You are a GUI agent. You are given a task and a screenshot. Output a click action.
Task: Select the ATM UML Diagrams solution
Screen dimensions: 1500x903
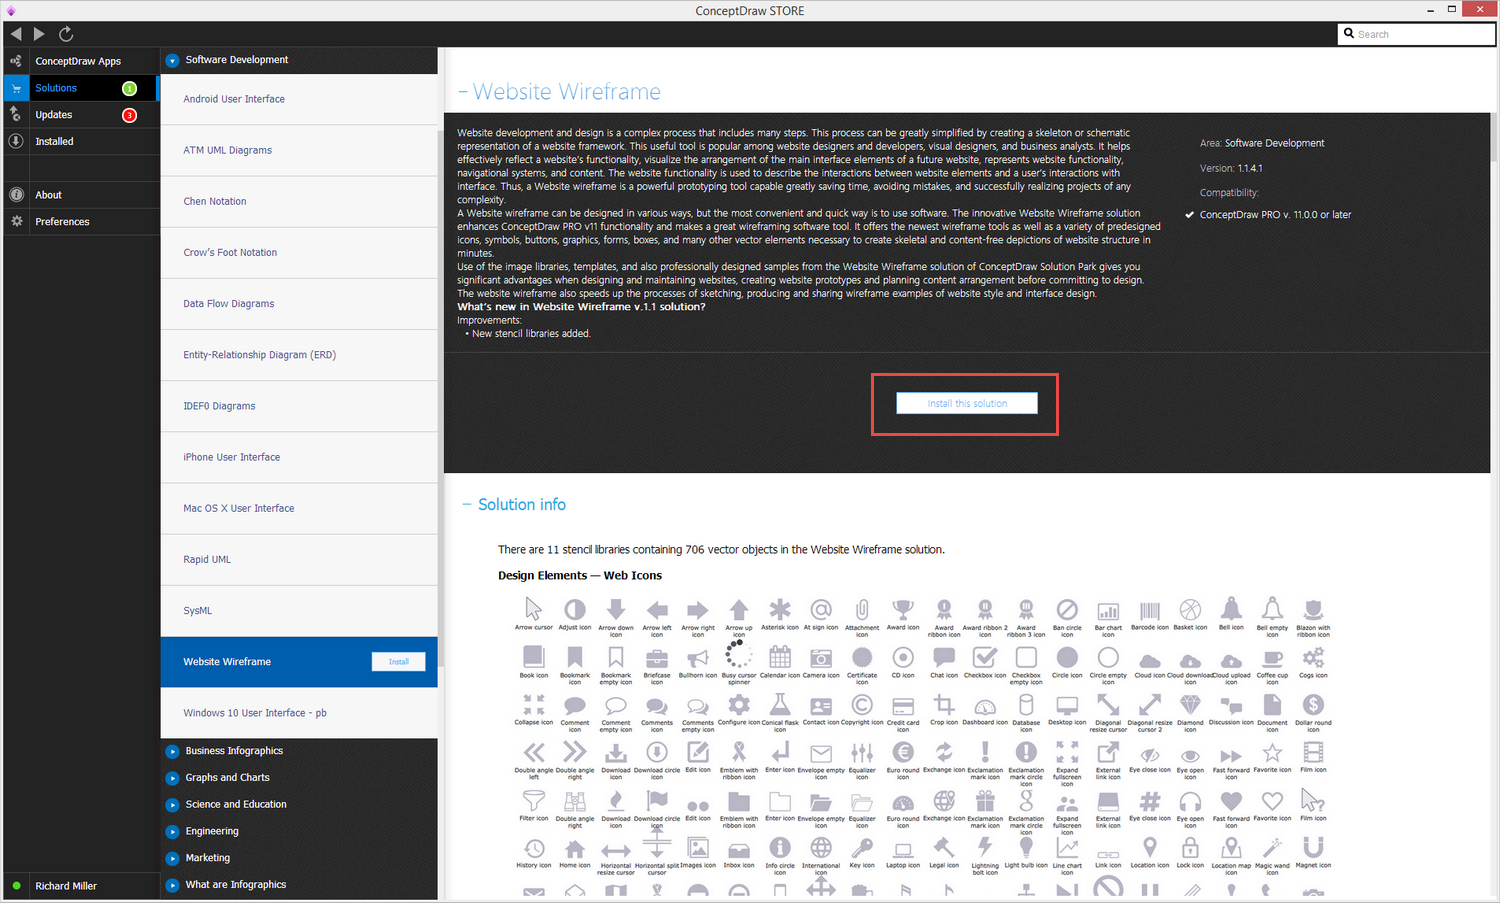pyautogui.click(x=299, y=150)
